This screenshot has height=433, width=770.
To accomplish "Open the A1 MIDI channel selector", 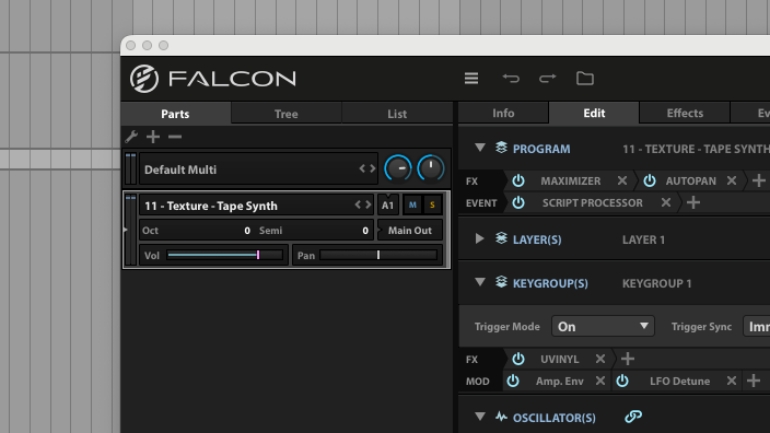I will coord(387,205).
